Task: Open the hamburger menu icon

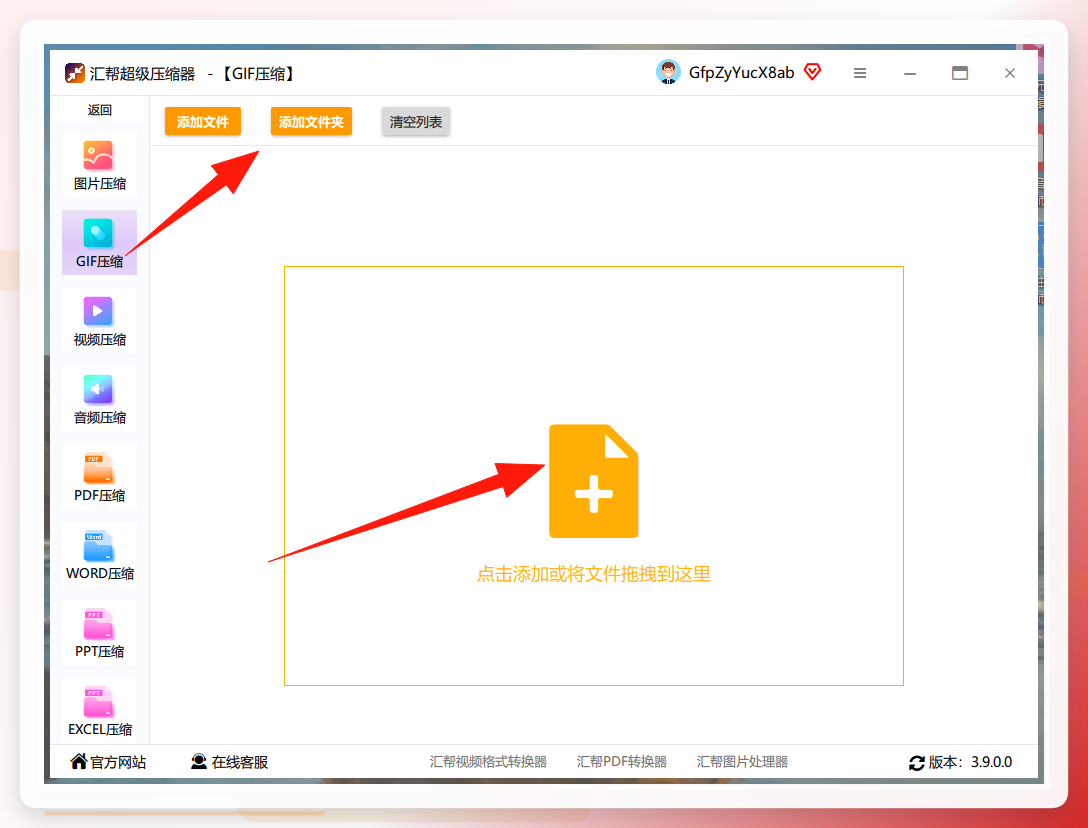Action: click(860, 73)
